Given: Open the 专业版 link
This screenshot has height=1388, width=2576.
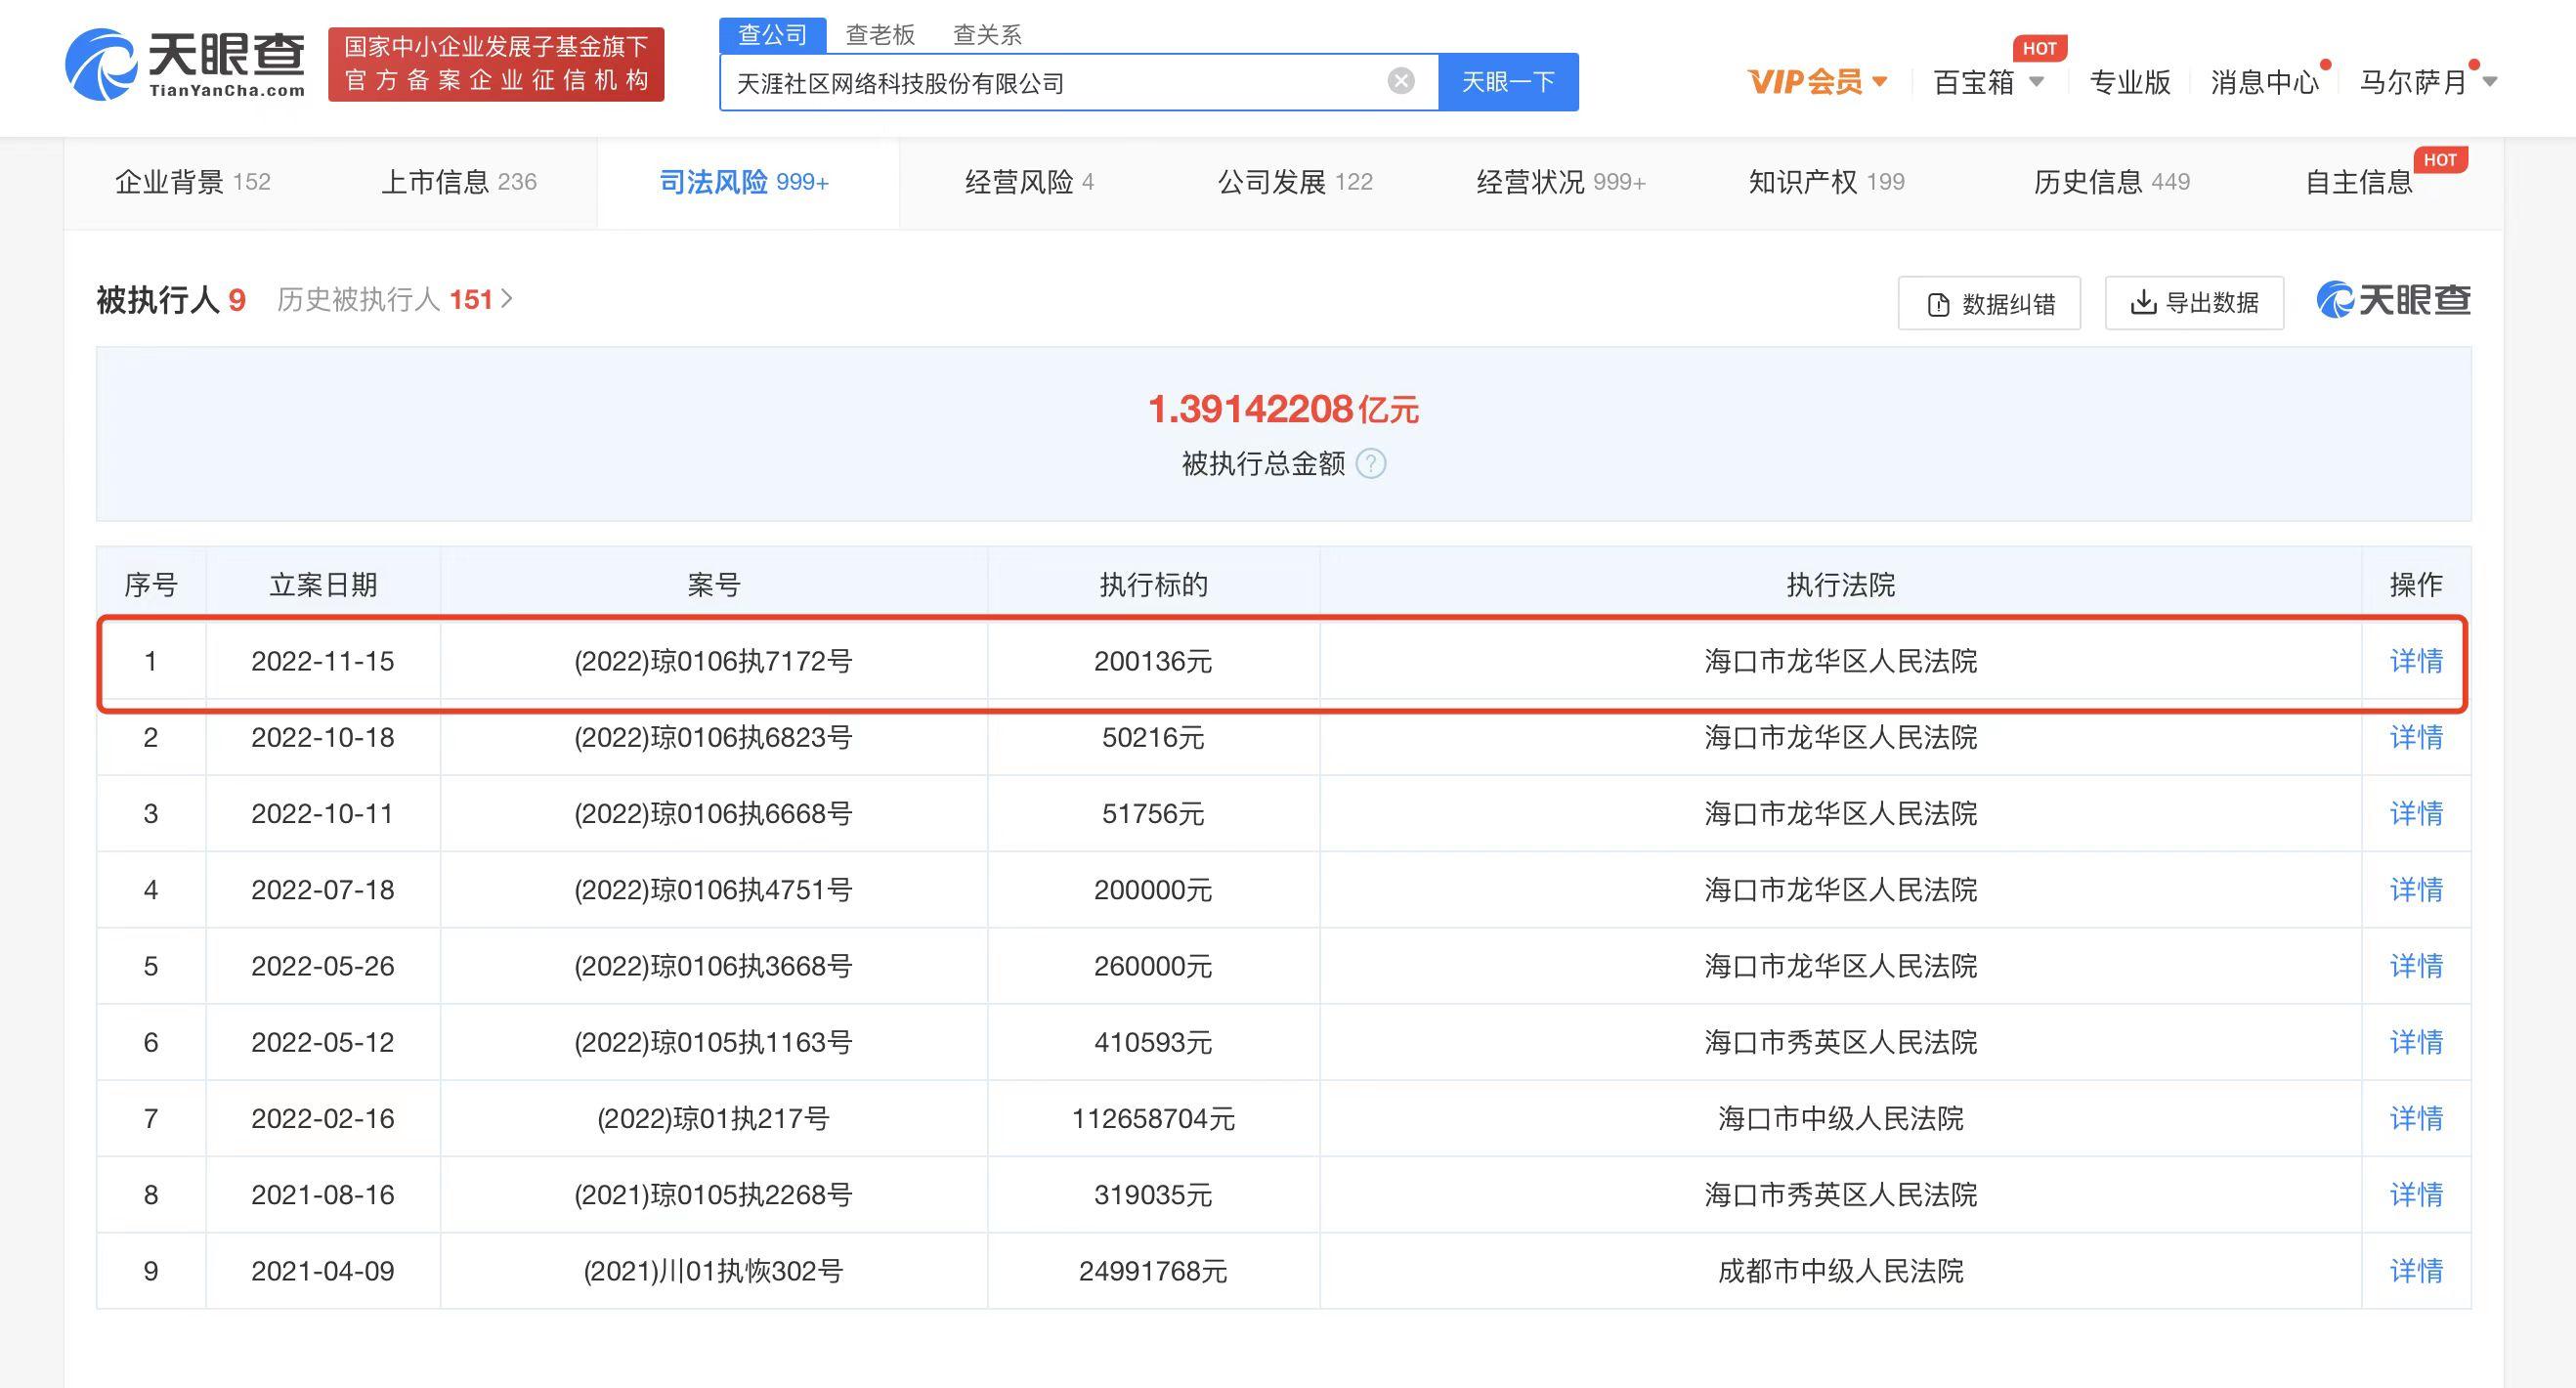Looking at the screenshot, I should (2129, 82).
